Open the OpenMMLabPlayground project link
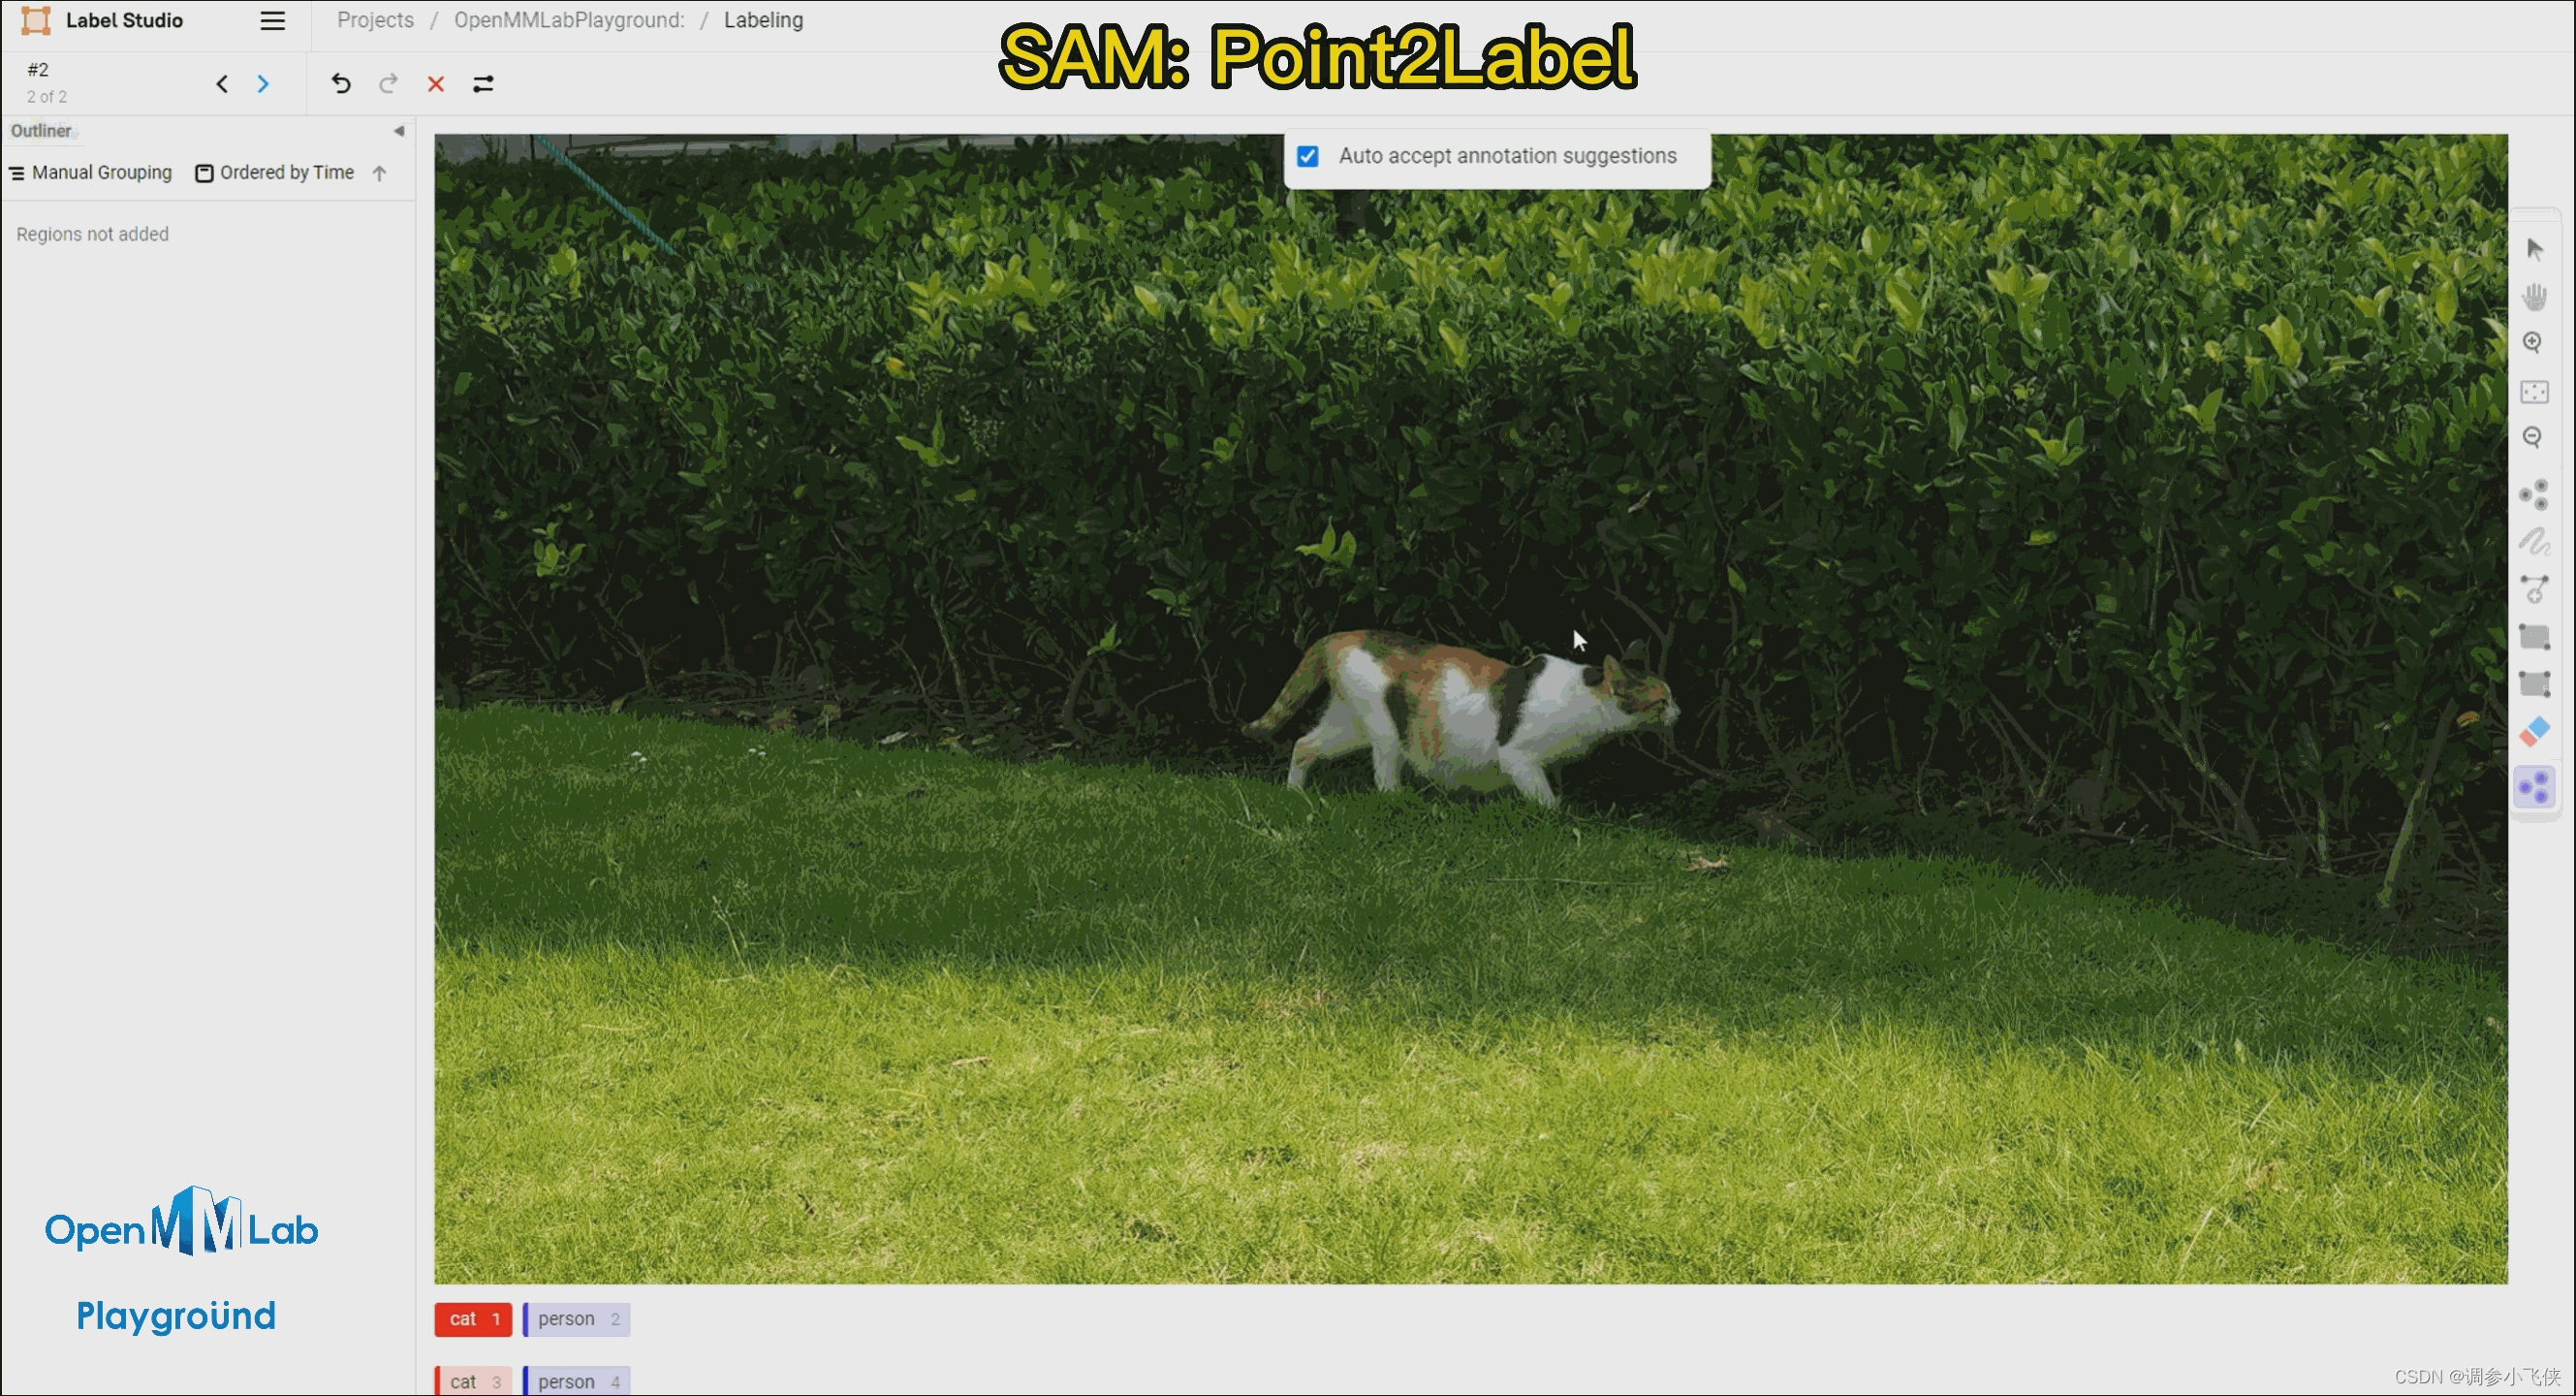 [565, 19]
